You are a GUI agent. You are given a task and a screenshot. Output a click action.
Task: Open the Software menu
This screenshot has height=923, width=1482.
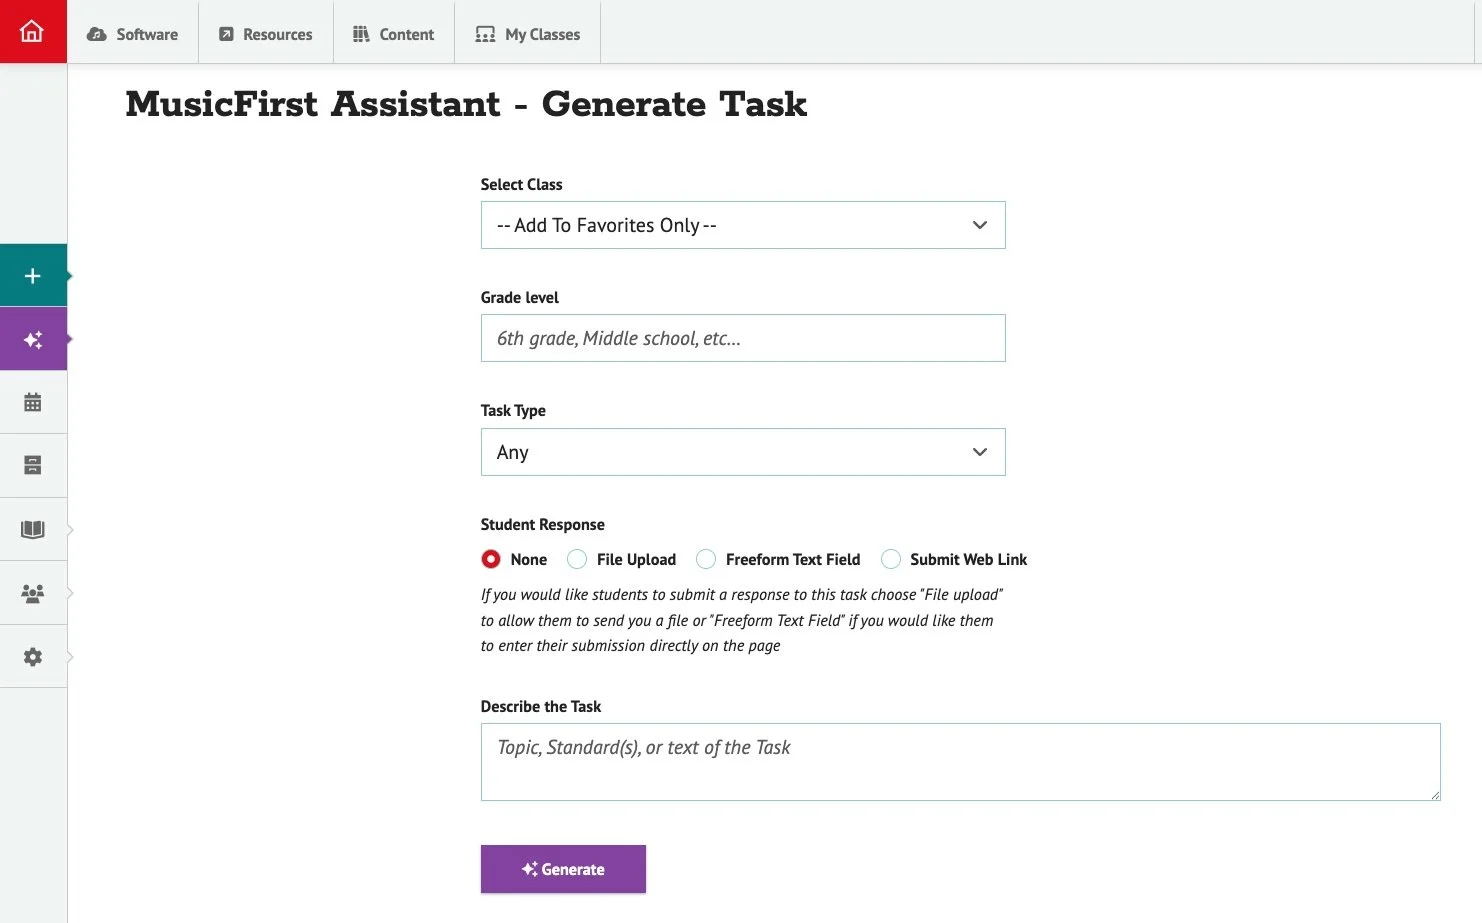pyautogui.click(x=133, y=34)
